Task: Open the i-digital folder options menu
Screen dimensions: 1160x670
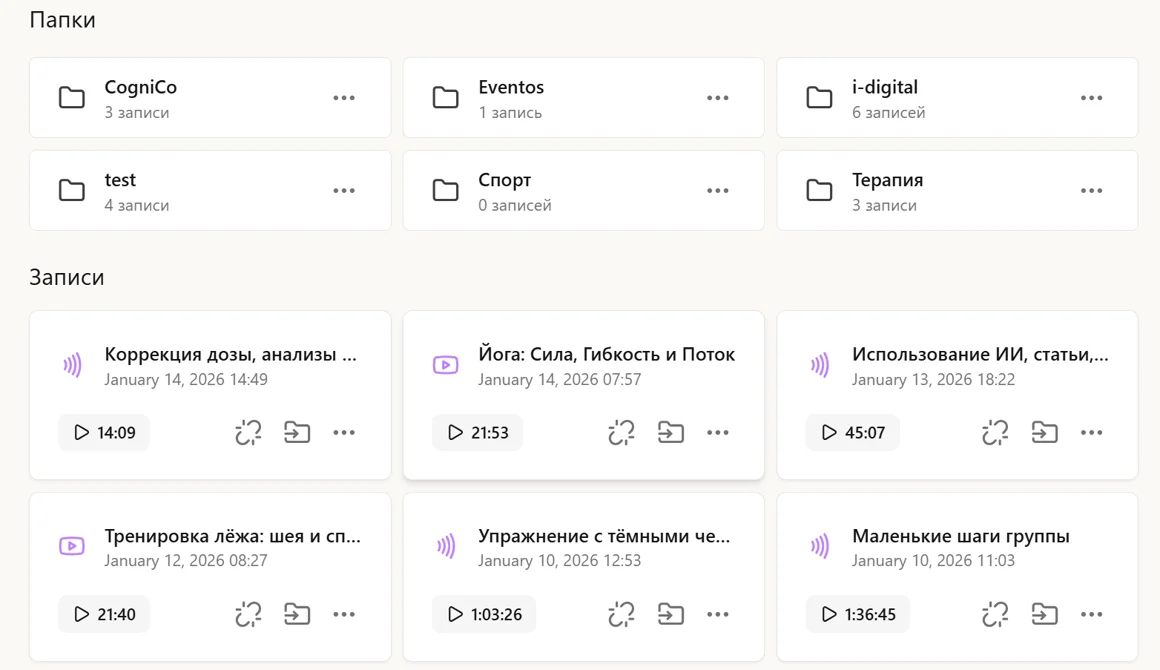Action: (1091, 98)
